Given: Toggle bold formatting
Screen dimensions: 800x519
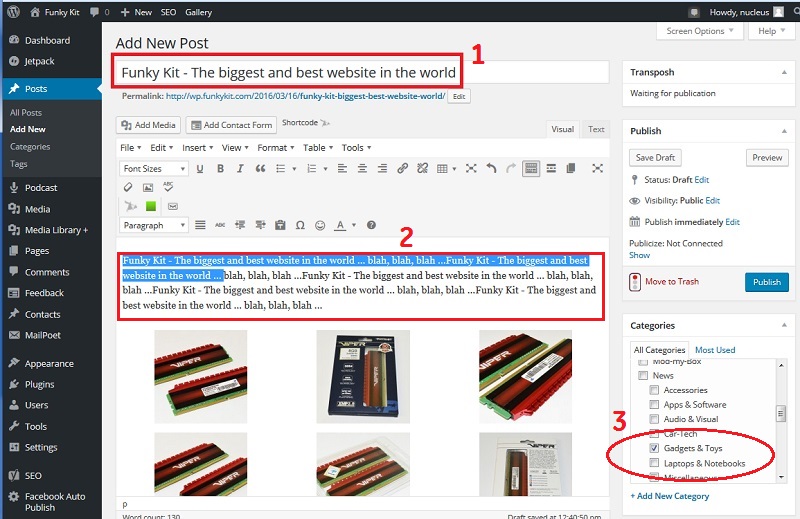Looking at the screenshot, I should [x=220, y=168].
